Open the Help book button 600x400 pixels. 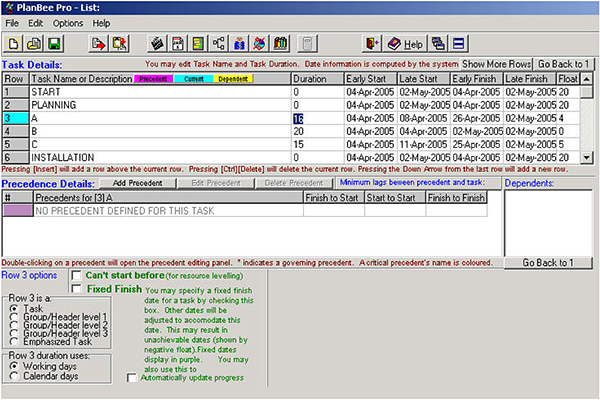point(405,44)
